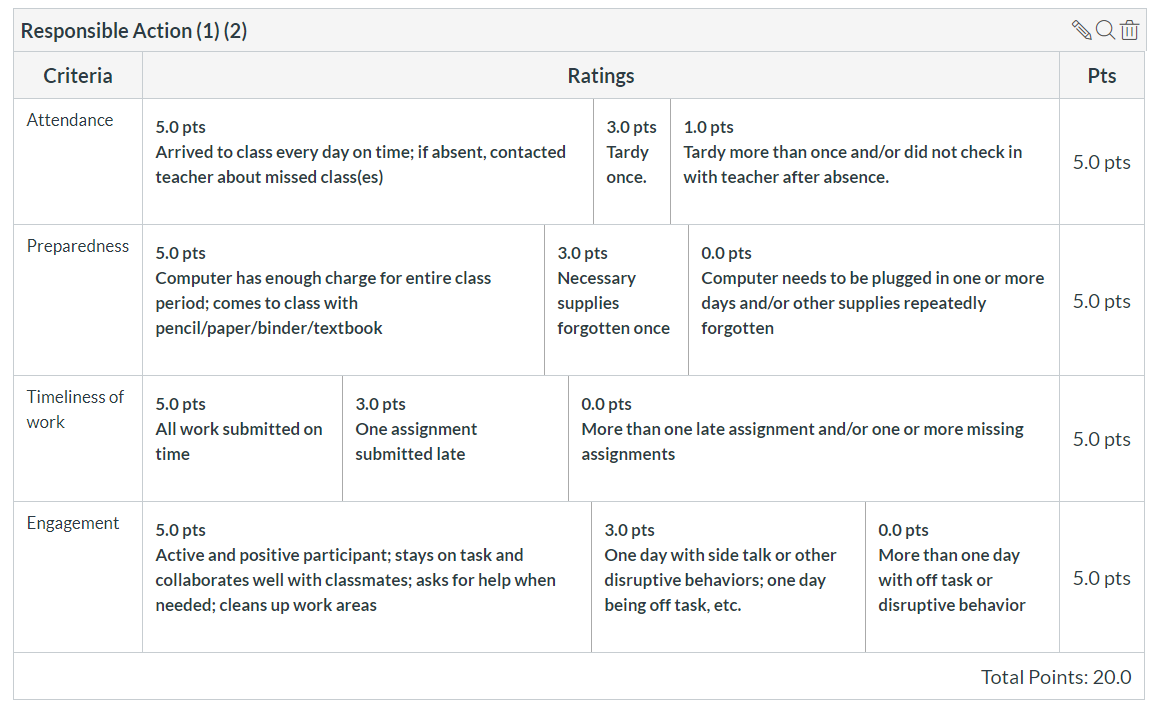This screenshot has width=1157, height=713.
Task: Choose 'Tardy more than once' 1.0 pts rating
Action: (x=865, y=162)
